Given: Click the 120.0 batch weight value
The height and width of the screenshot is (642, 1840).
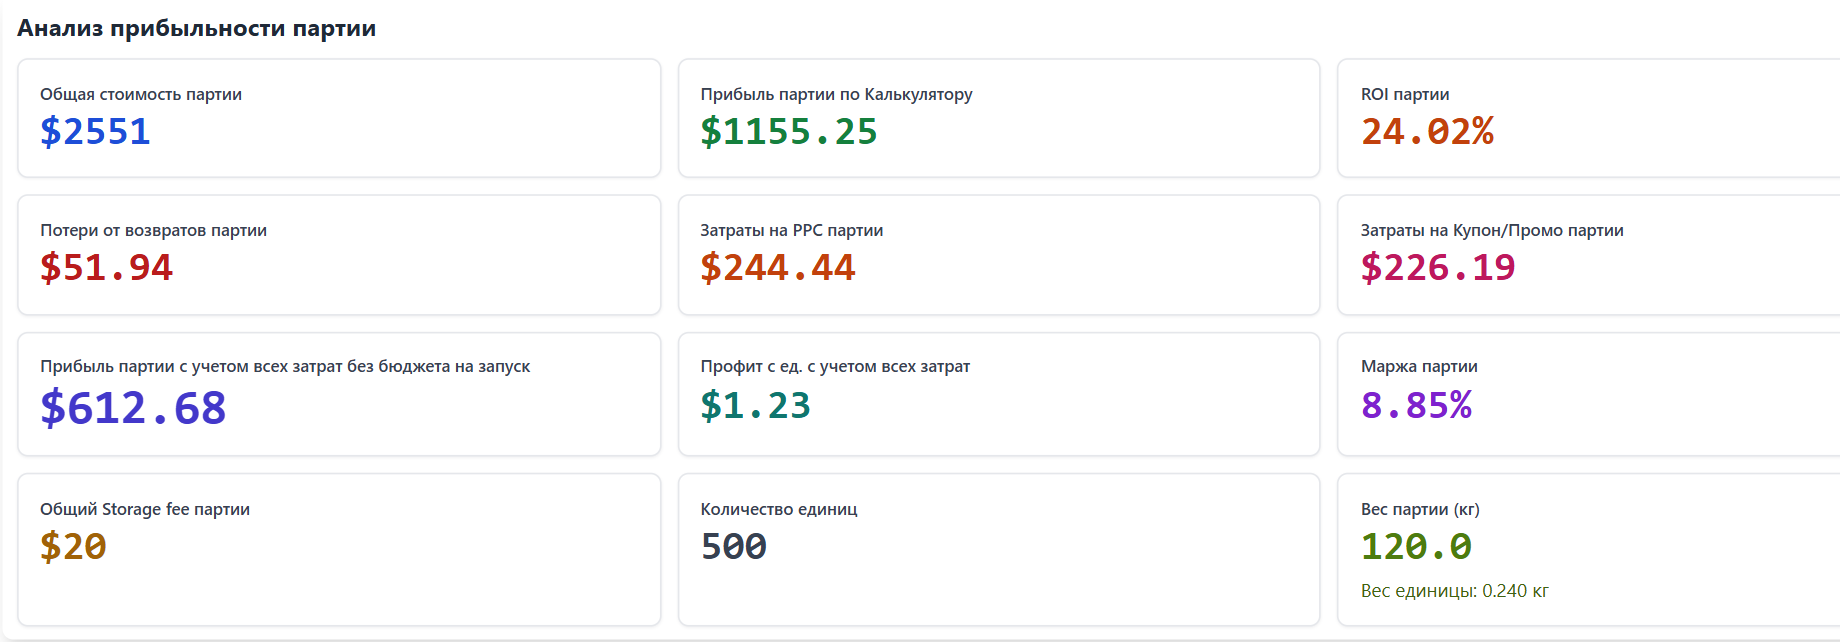Looking at the screenshot, I should (x=1416, y=547).
